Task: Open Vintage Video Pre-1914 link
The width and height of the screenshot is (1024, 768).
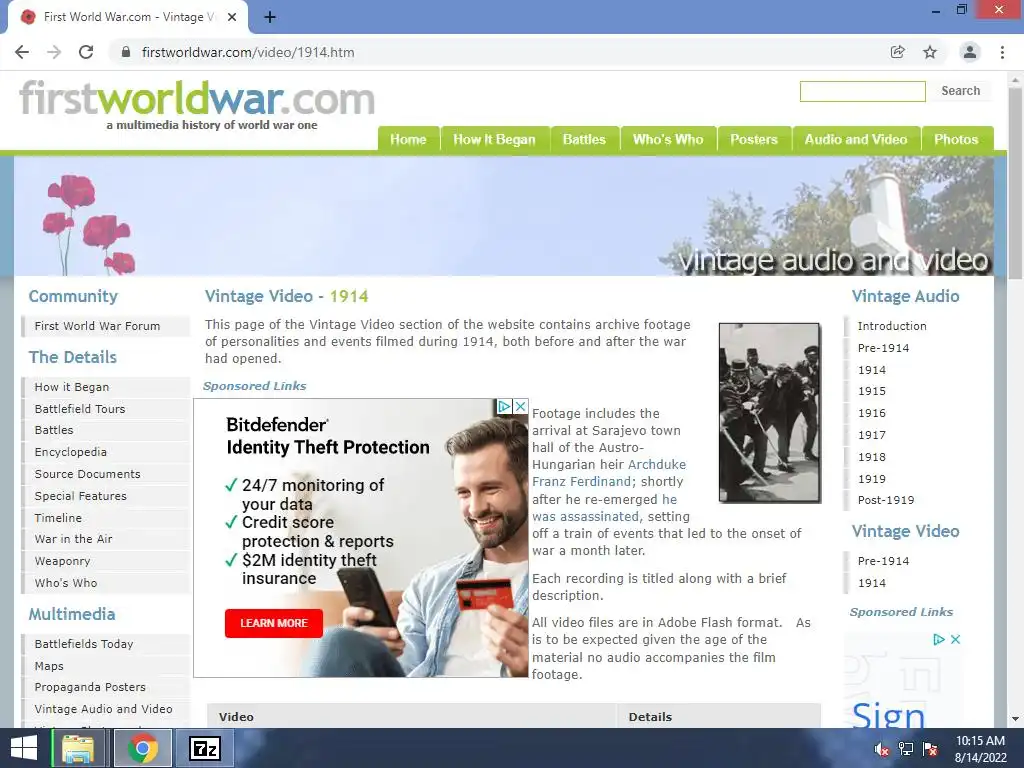Action: (883, 561)
